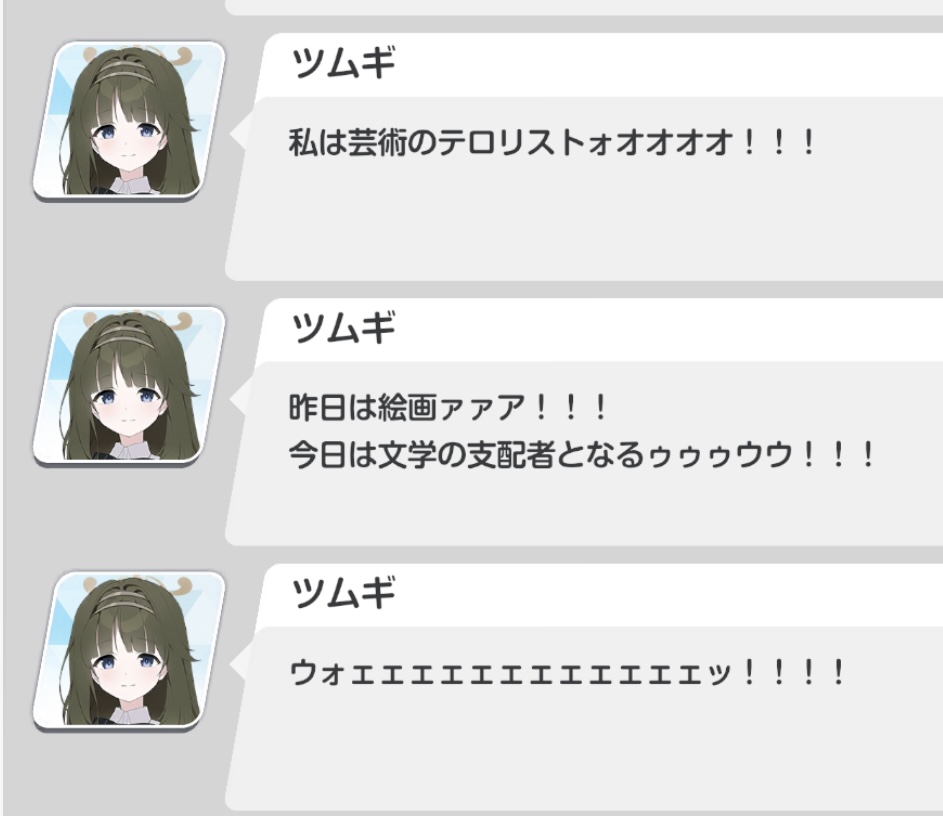The image size is (943, 816).
Task: Click the exclamation marks ending the テロリスト message
Action: pyautogui.click(x=778, y=143)
